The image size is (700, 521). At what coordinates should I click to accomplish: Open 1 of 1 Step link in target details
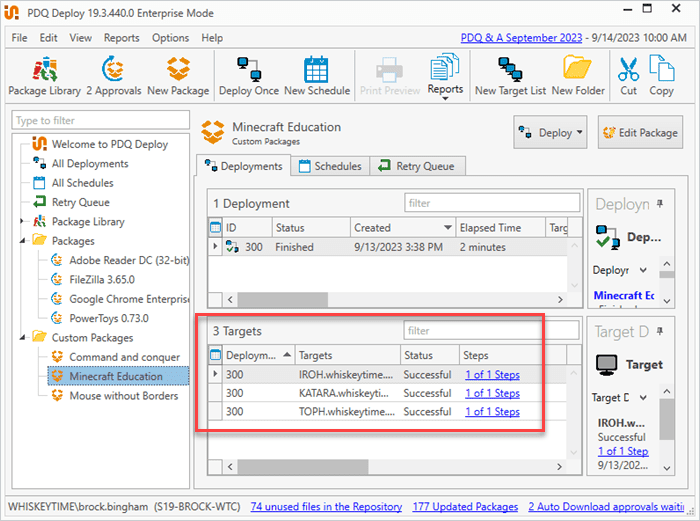[623, 451]
